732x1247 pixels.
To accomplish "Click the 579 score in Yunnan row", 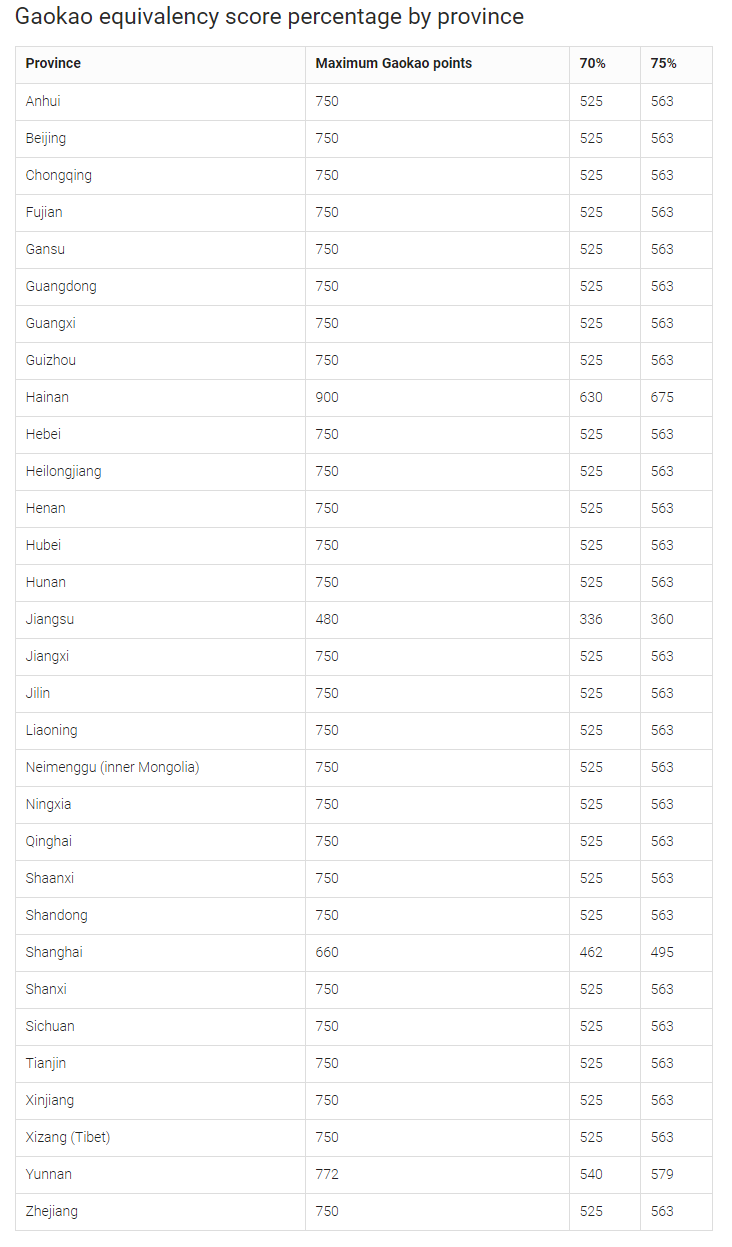I will tap(662, 1174).
